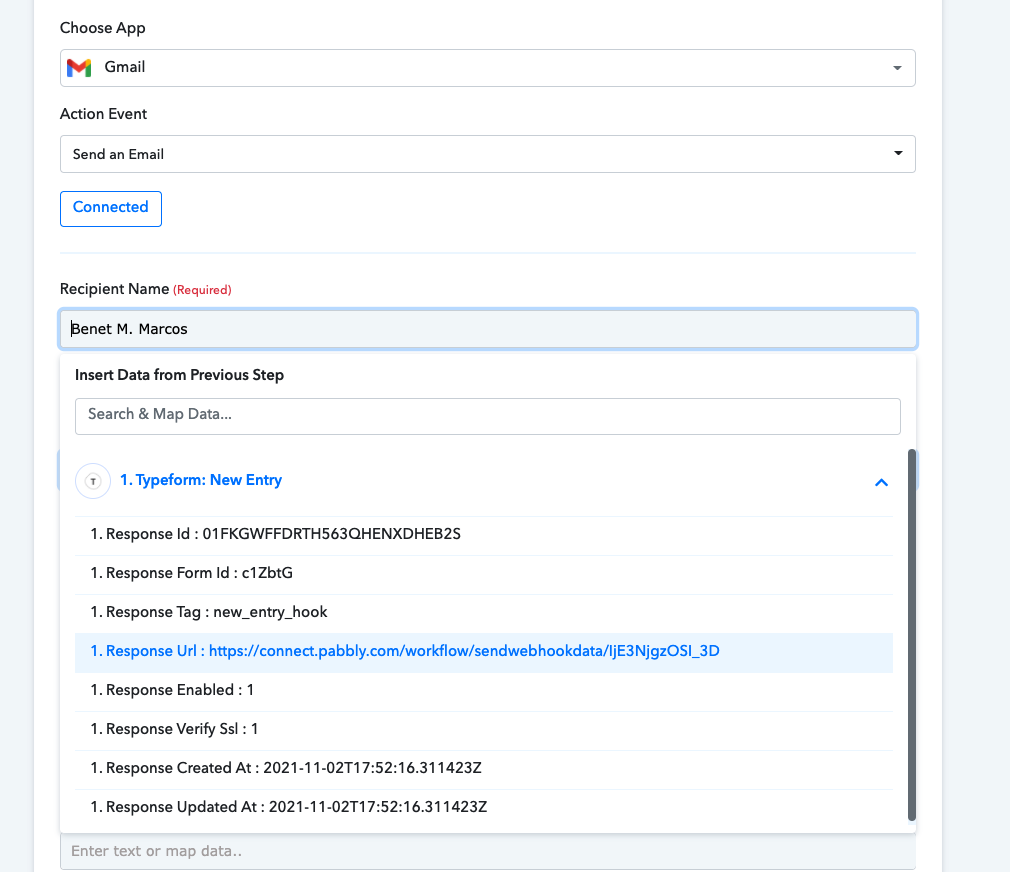The width and height of the screenshot is (1010, 872).
Task: Pick 'Response Verify Ssl : 1' entry
Action: [x=484, y=730]
